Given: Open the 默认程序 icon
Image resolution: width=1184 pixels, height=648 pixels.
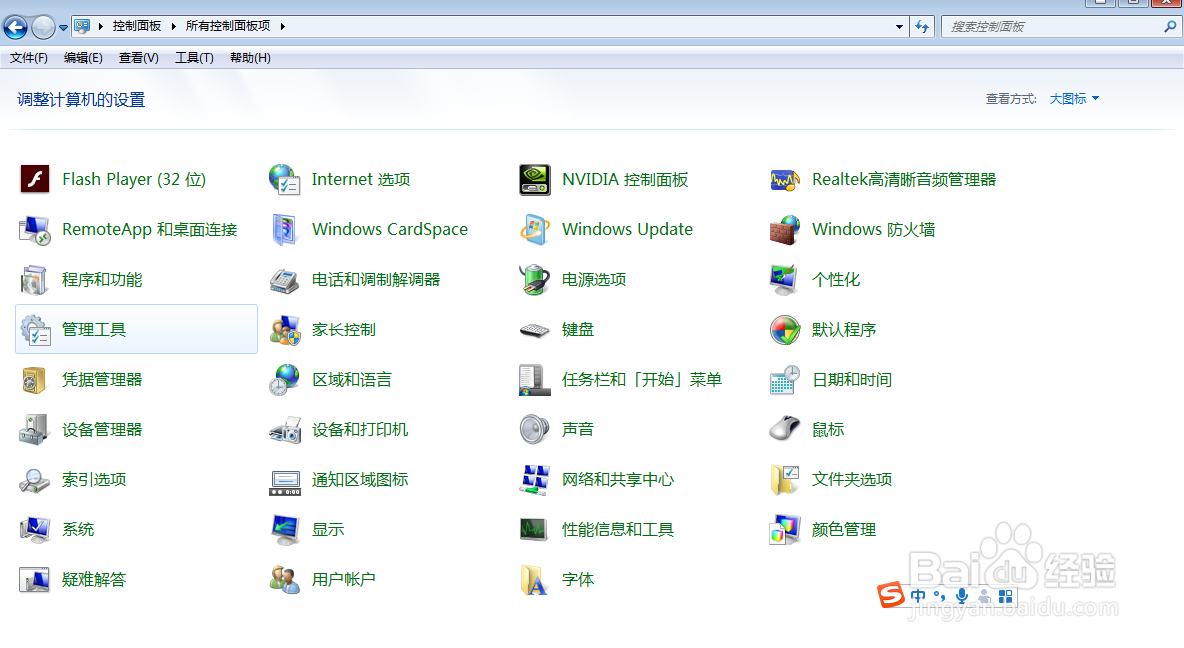Looking at the screenshot, I should pos(785,330).
